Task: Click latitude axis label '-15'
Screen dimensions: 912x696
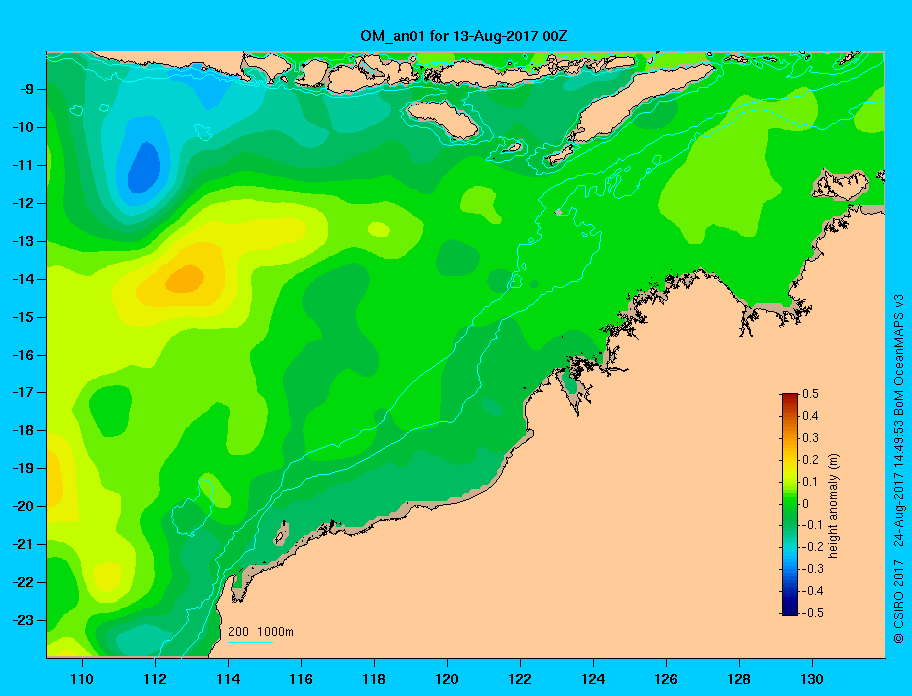Action: pos(22,317)
